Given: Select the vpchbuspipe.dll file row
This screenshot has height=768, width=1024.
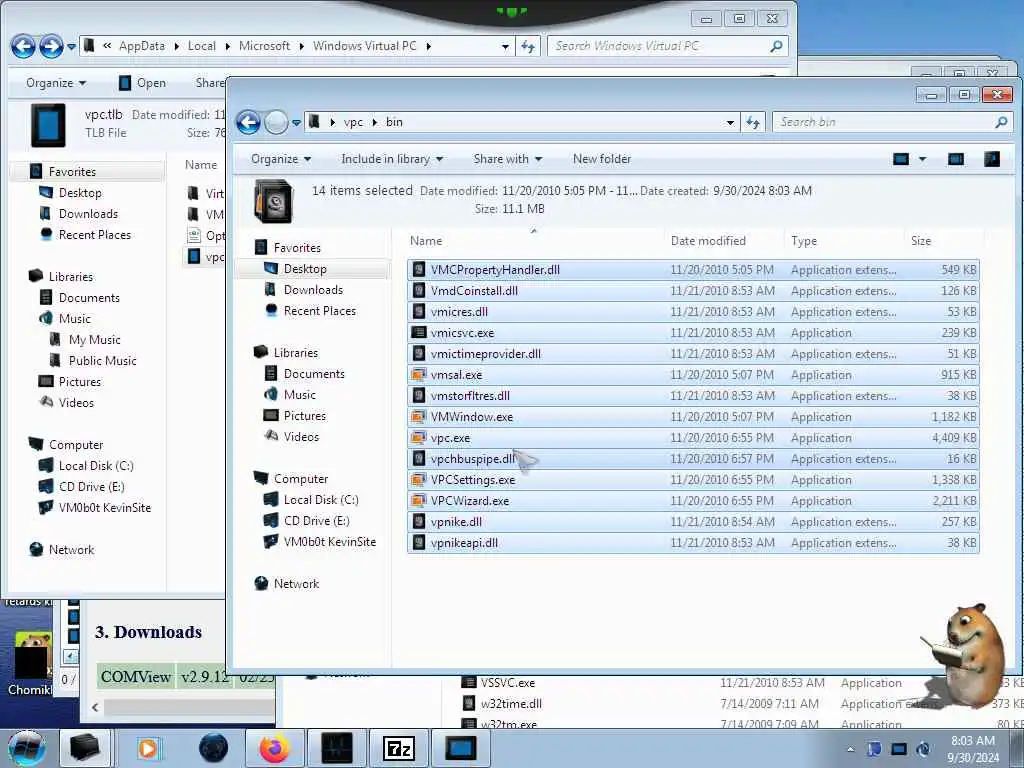Looking at the screenshot, I should point(693,458).
